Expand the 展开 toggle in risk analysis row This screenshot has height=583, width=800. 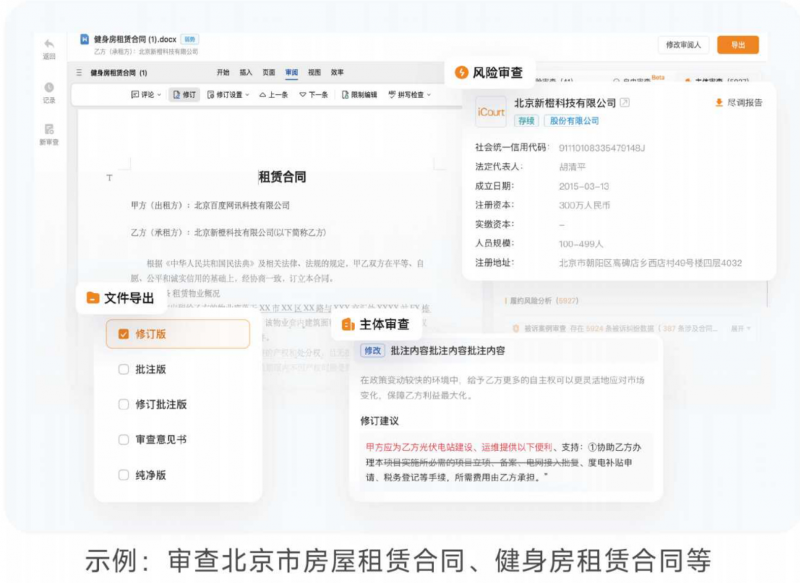[x=741, y=328]
